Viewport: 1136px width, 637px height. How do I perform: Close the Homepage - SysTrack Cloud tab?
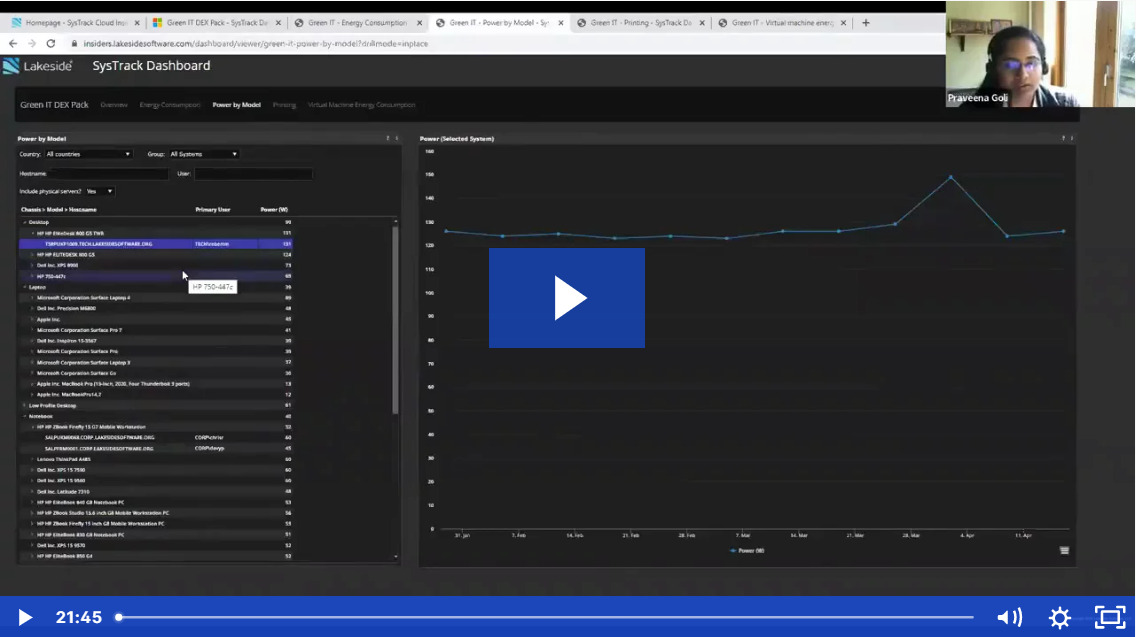137,23
